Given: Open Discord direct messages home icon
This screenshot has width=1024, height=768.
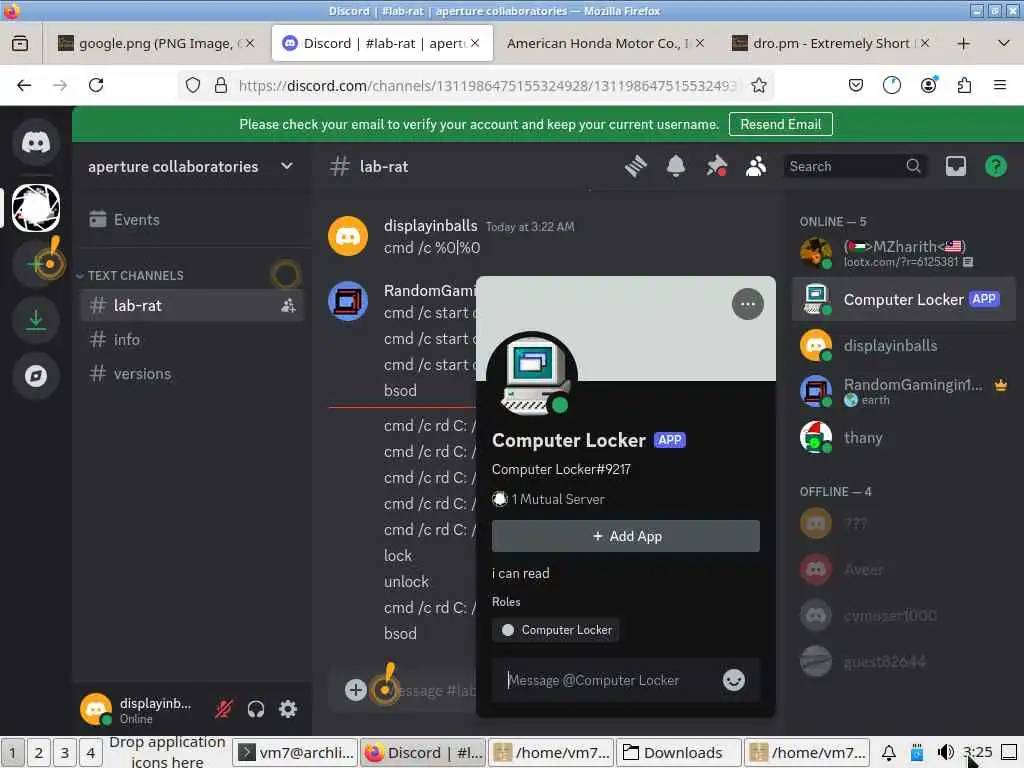Looking at the screenshot, I should (36, 142).
